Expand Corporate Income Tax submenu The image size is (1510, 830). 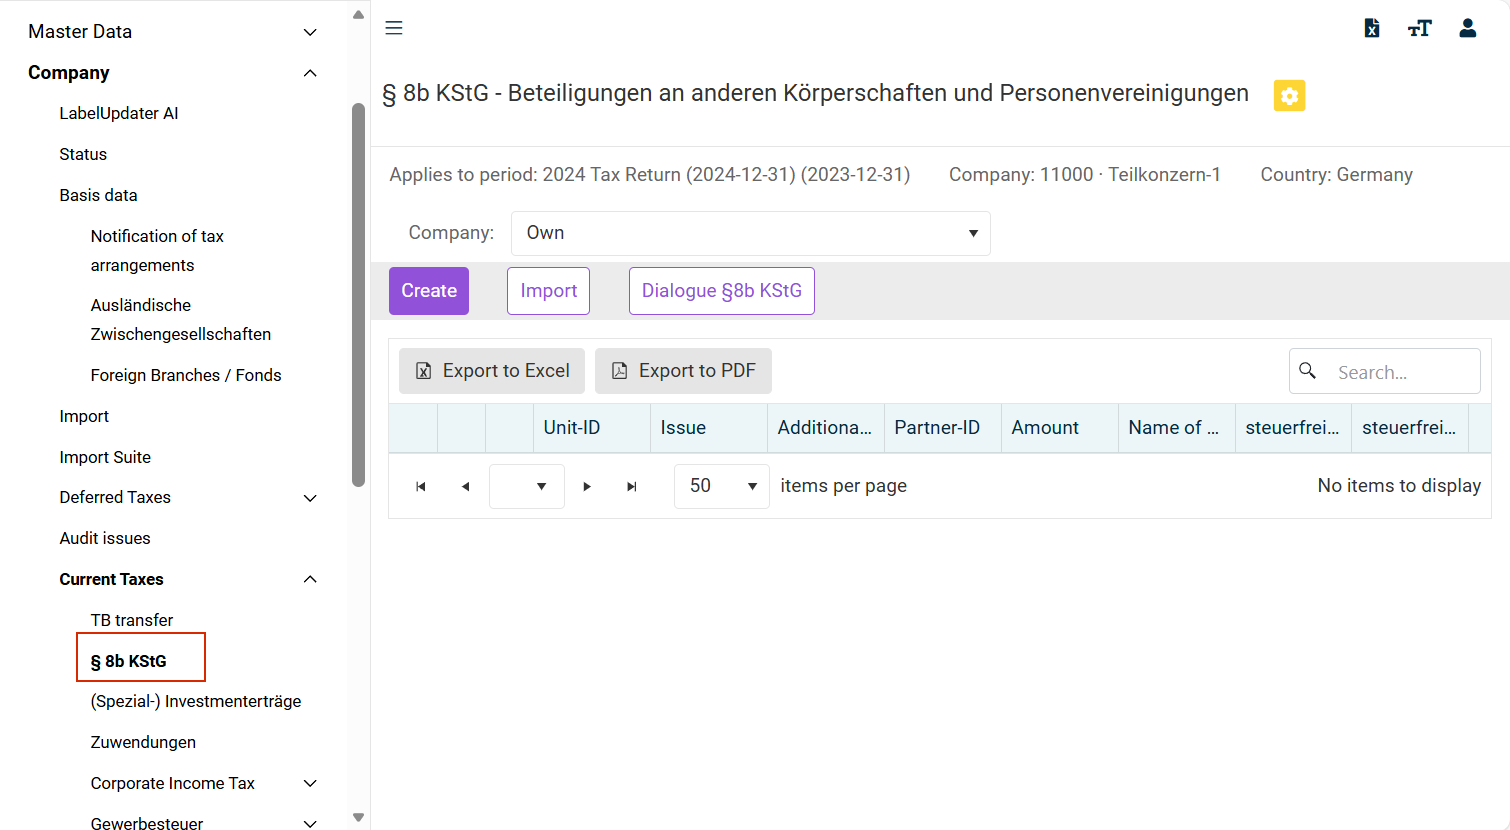point(310,784)
